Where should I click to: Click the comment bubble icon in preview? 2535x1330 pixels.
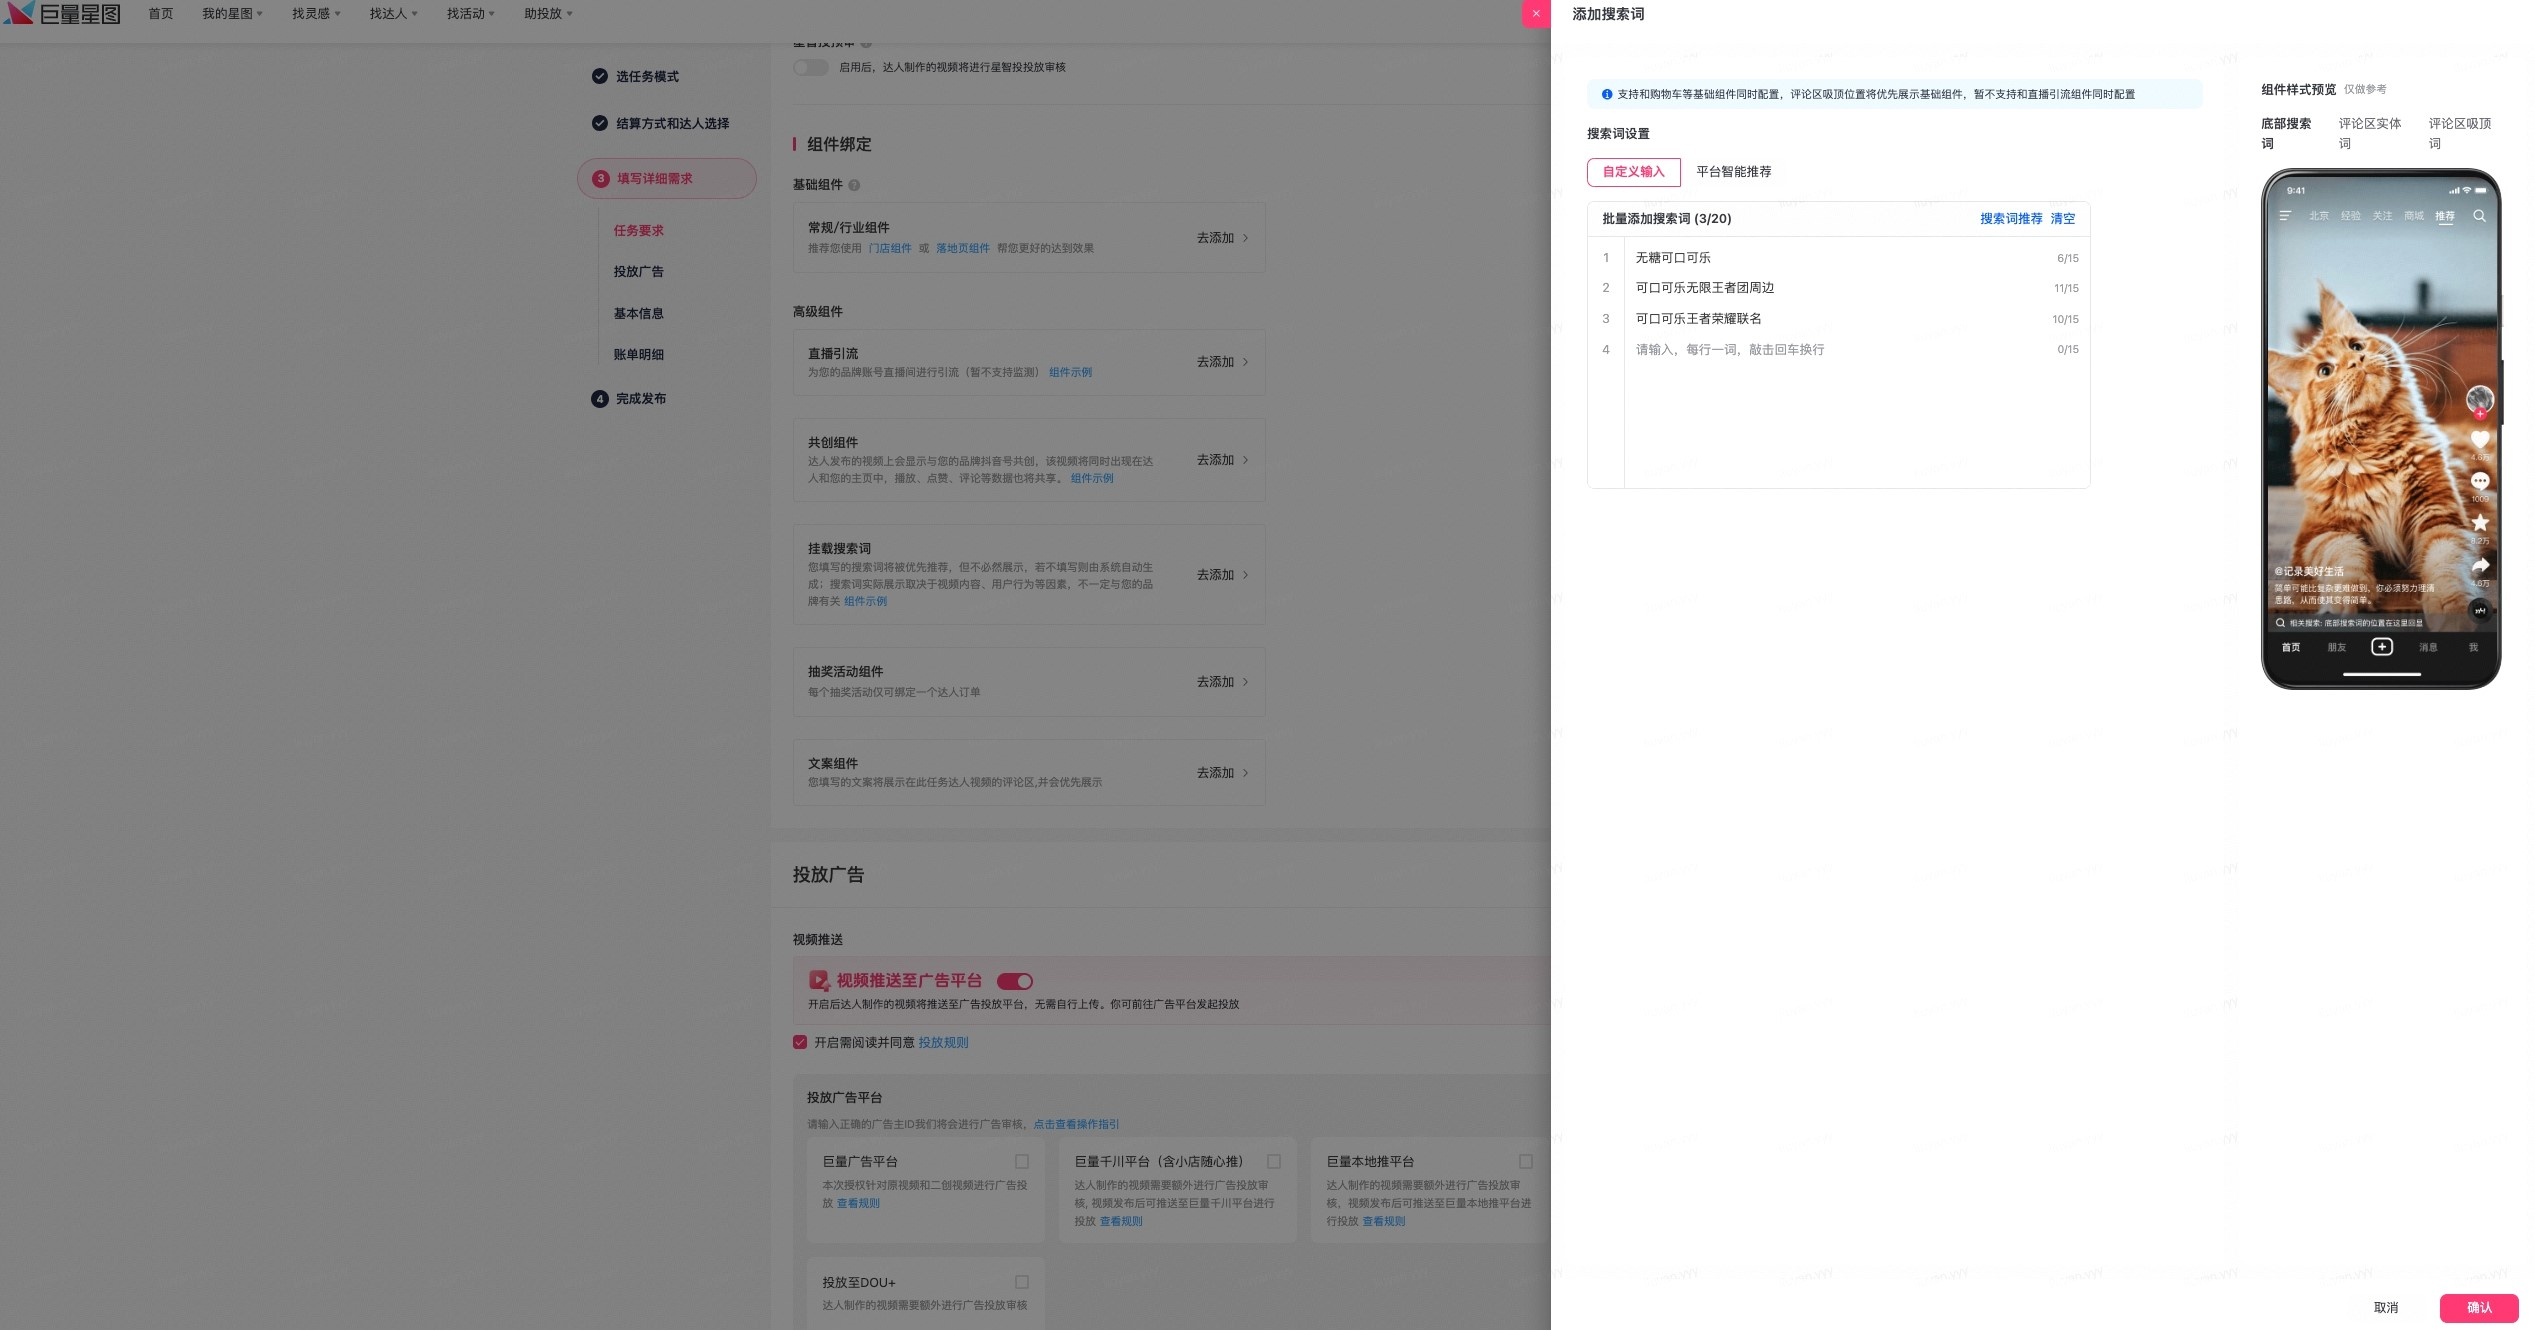pyautogui.click(x=2480, y=481)
